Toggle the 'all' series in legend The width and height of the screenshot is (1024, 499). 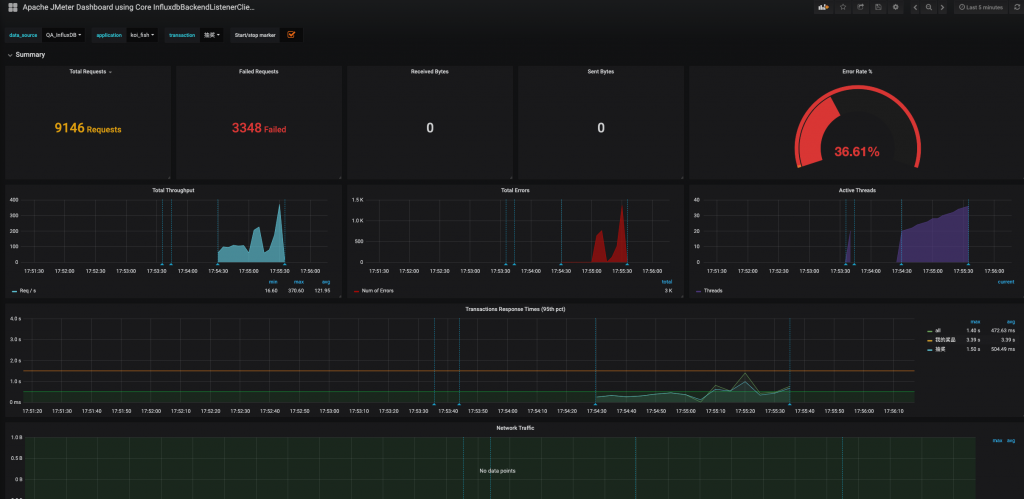(936, 330)
